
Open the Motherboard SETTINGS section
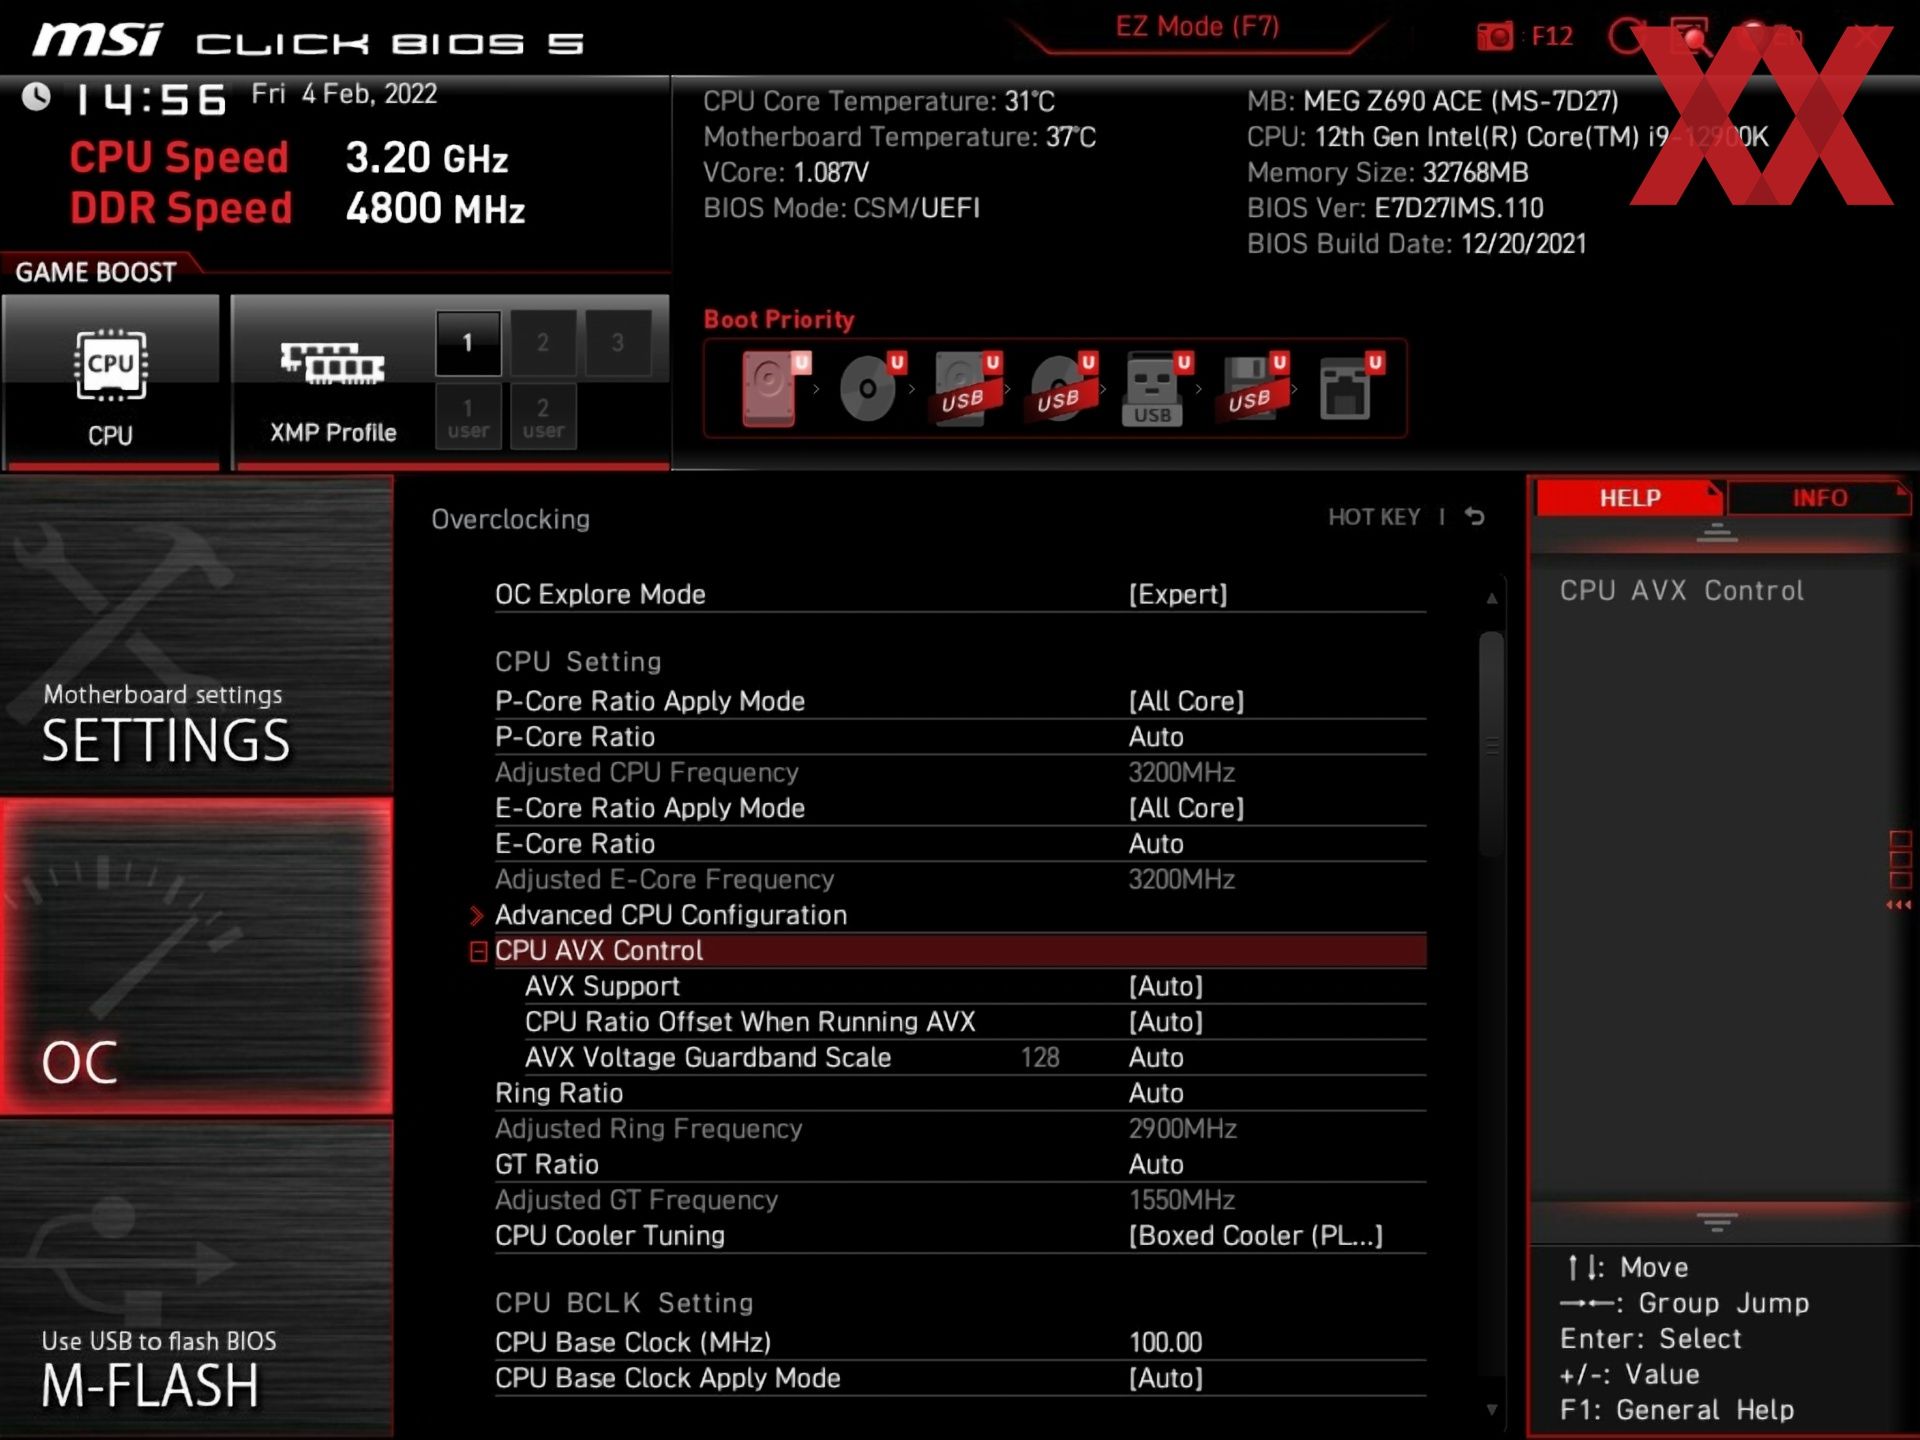point(196,633)
